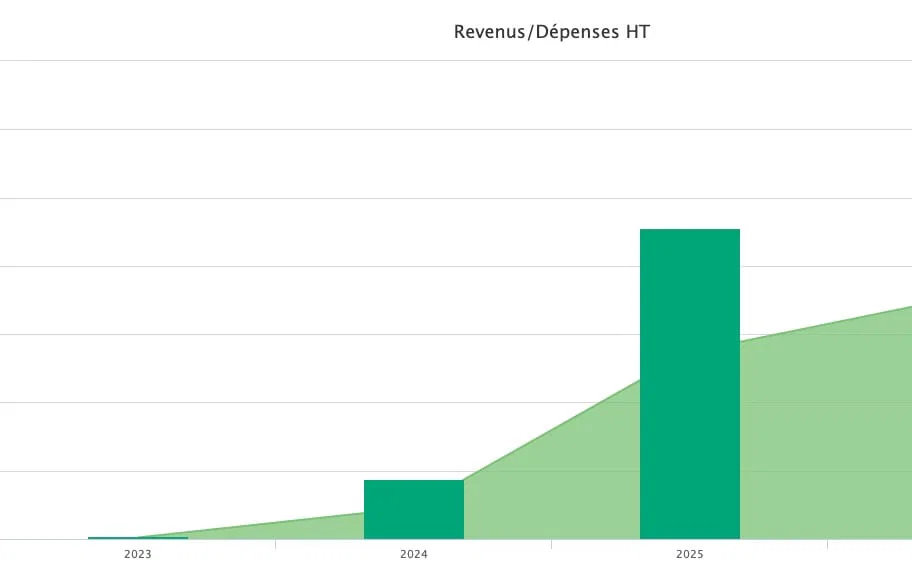Select the 2024 dark green bar

click(413, 510)
